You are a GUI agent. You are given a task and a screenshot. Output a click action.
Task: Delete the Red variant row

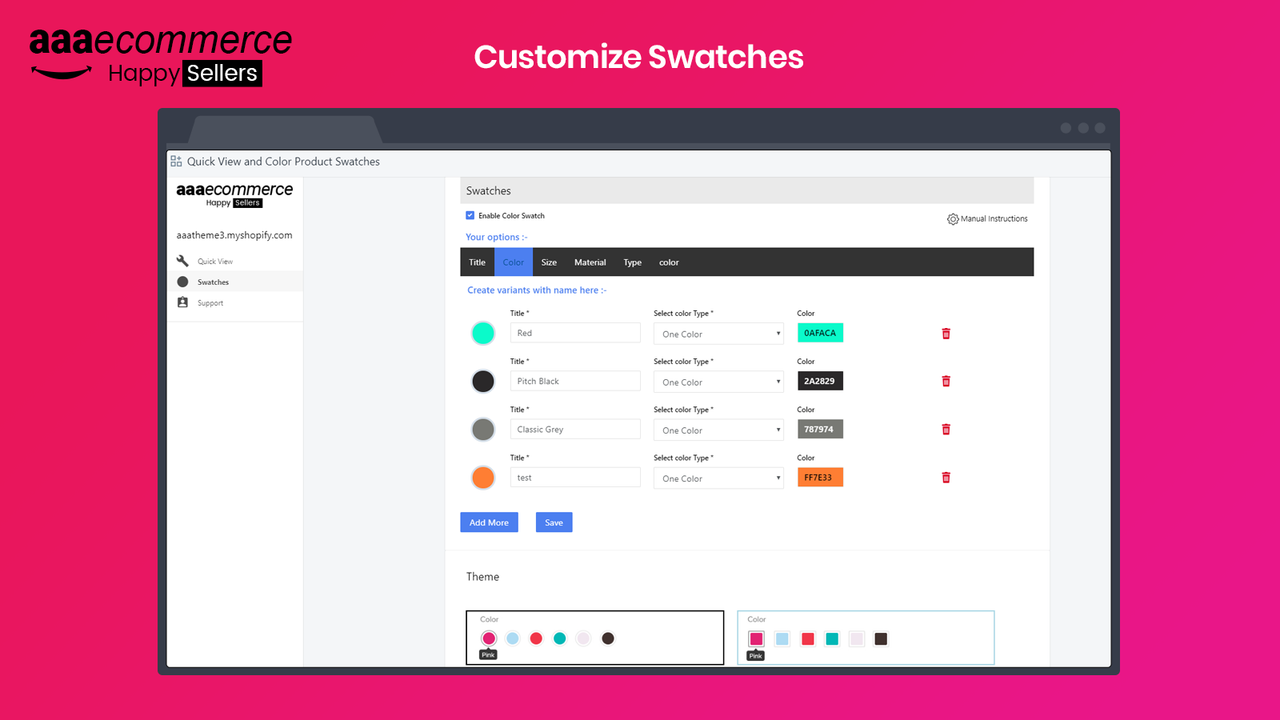(x=946, y=333)
